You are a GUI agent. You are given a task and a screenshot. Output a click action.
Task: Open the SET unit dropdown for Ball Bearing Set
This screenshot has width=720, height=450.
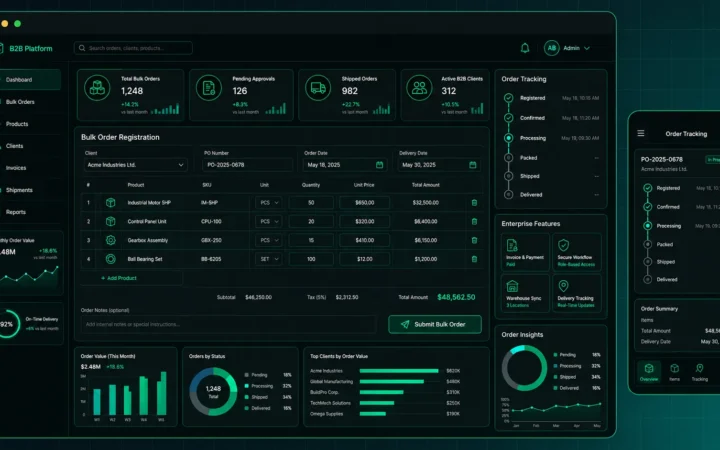tap(269, 259)
